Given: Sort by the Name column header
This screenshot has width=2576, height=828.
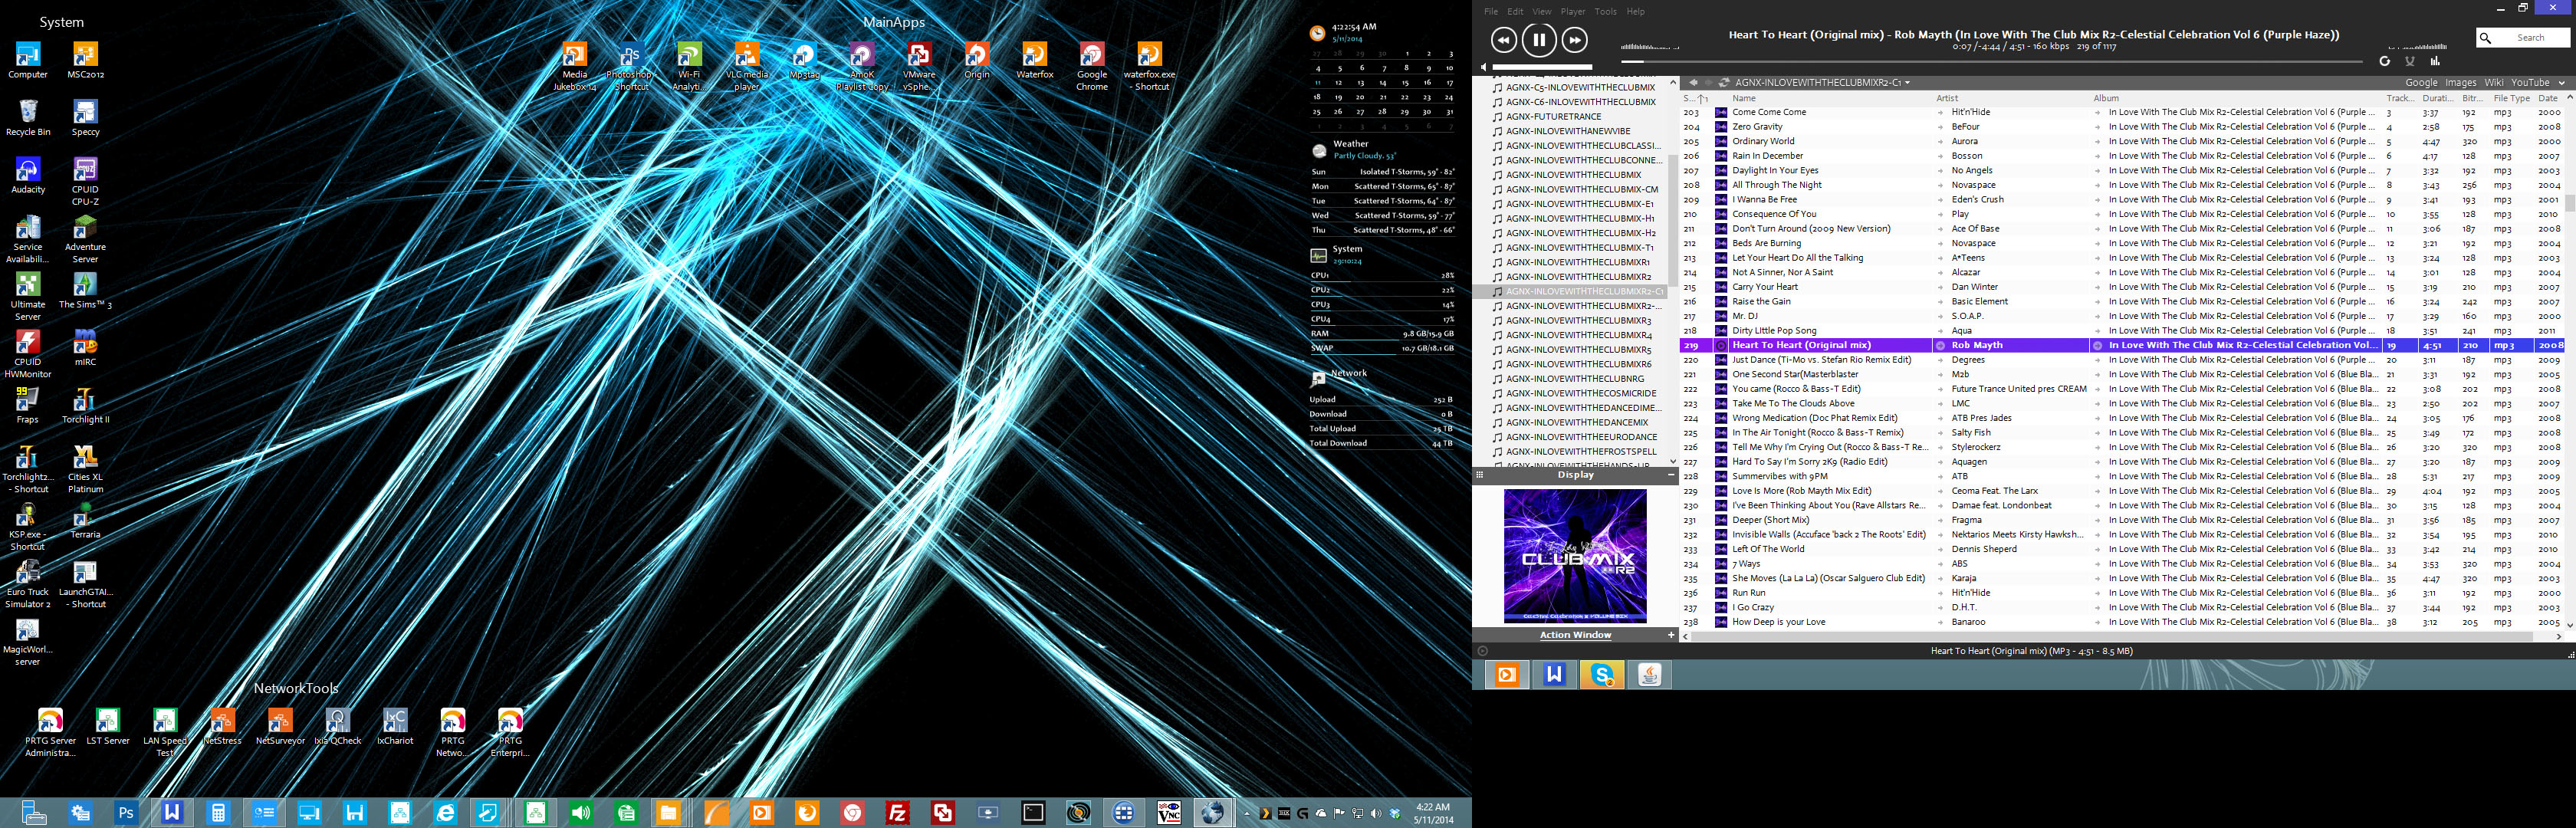Looking at the screenshot, I should pos(1743,98).
